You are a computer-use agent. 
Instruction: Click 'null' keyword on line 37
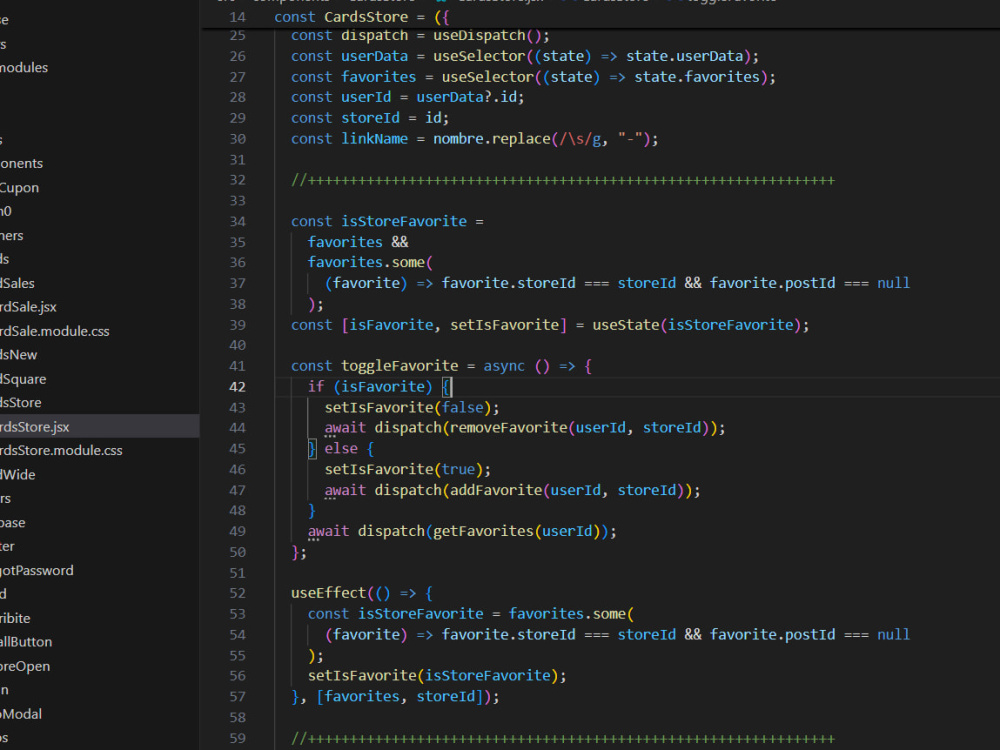(893, 283)
